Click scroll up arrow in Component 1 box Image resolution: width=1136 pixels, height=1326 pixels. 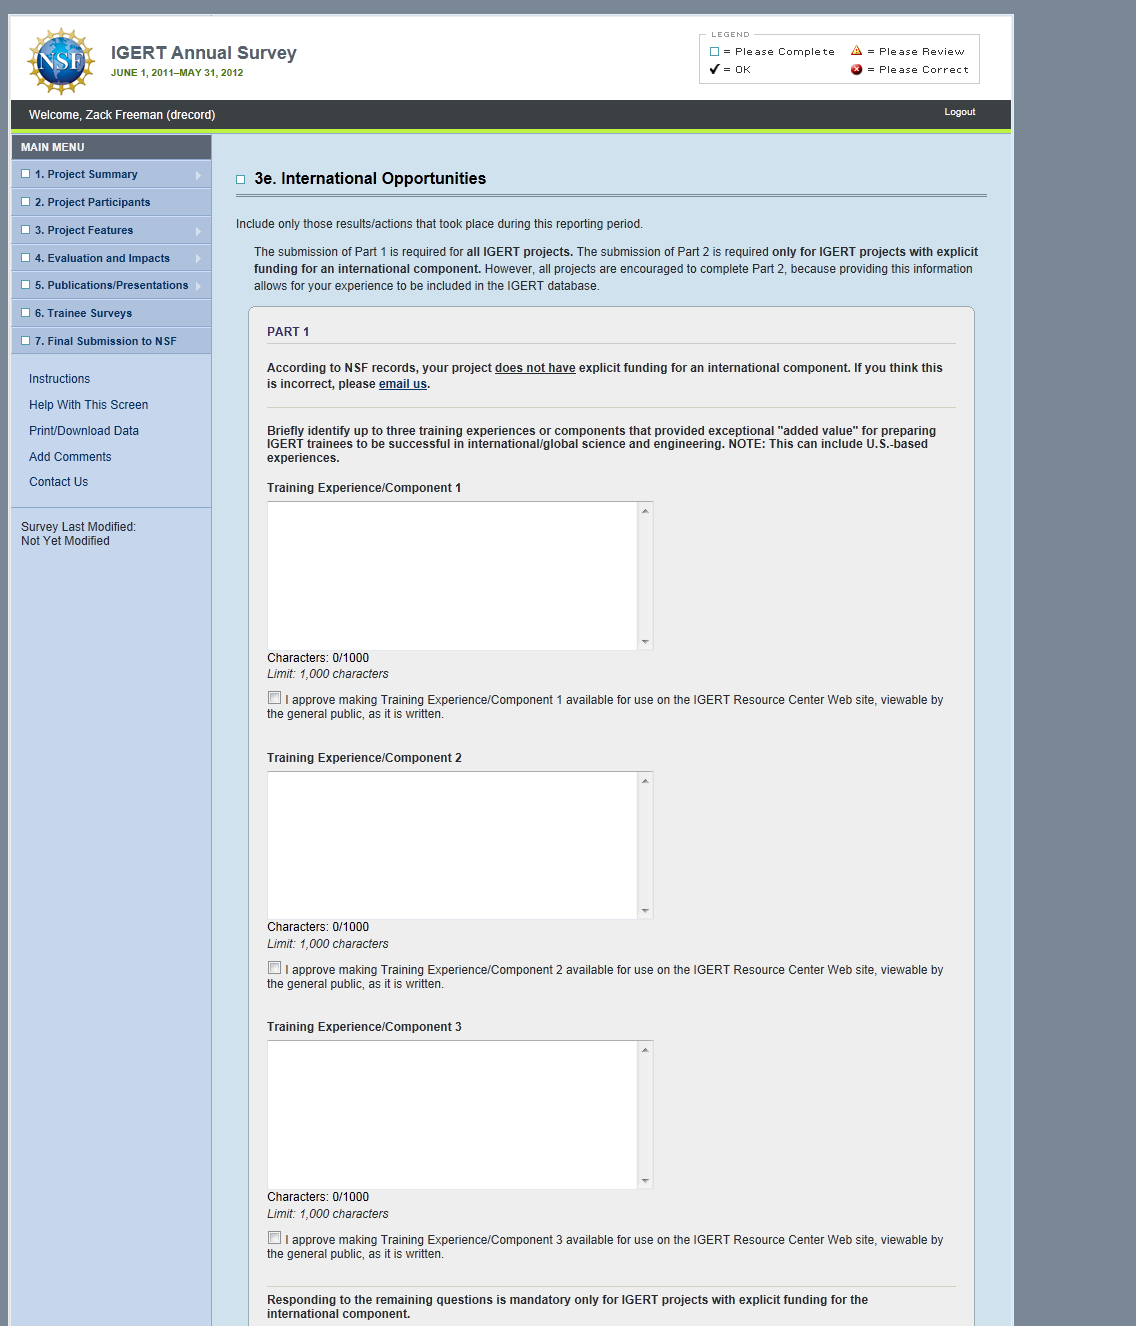(645, 511)
